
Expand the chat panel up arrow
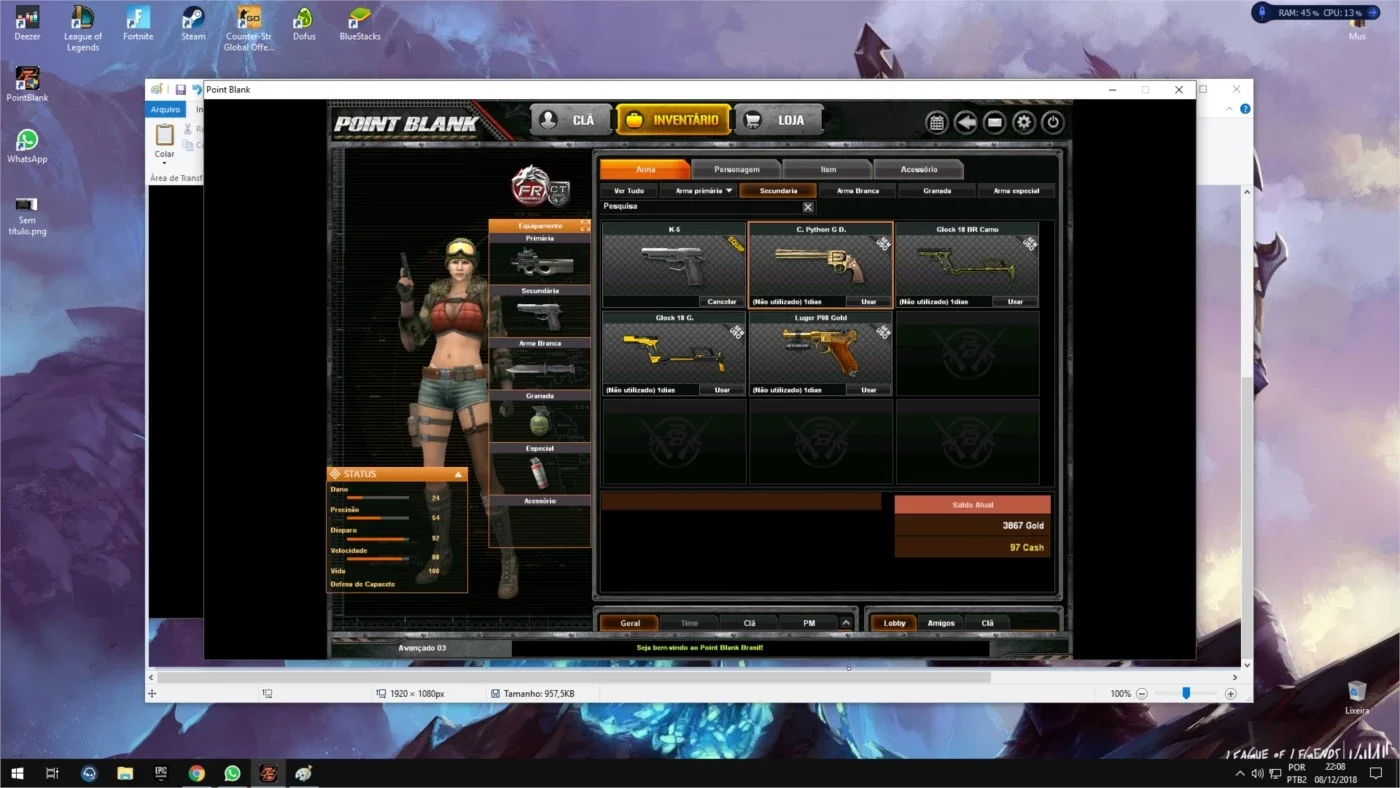(846, 623)
